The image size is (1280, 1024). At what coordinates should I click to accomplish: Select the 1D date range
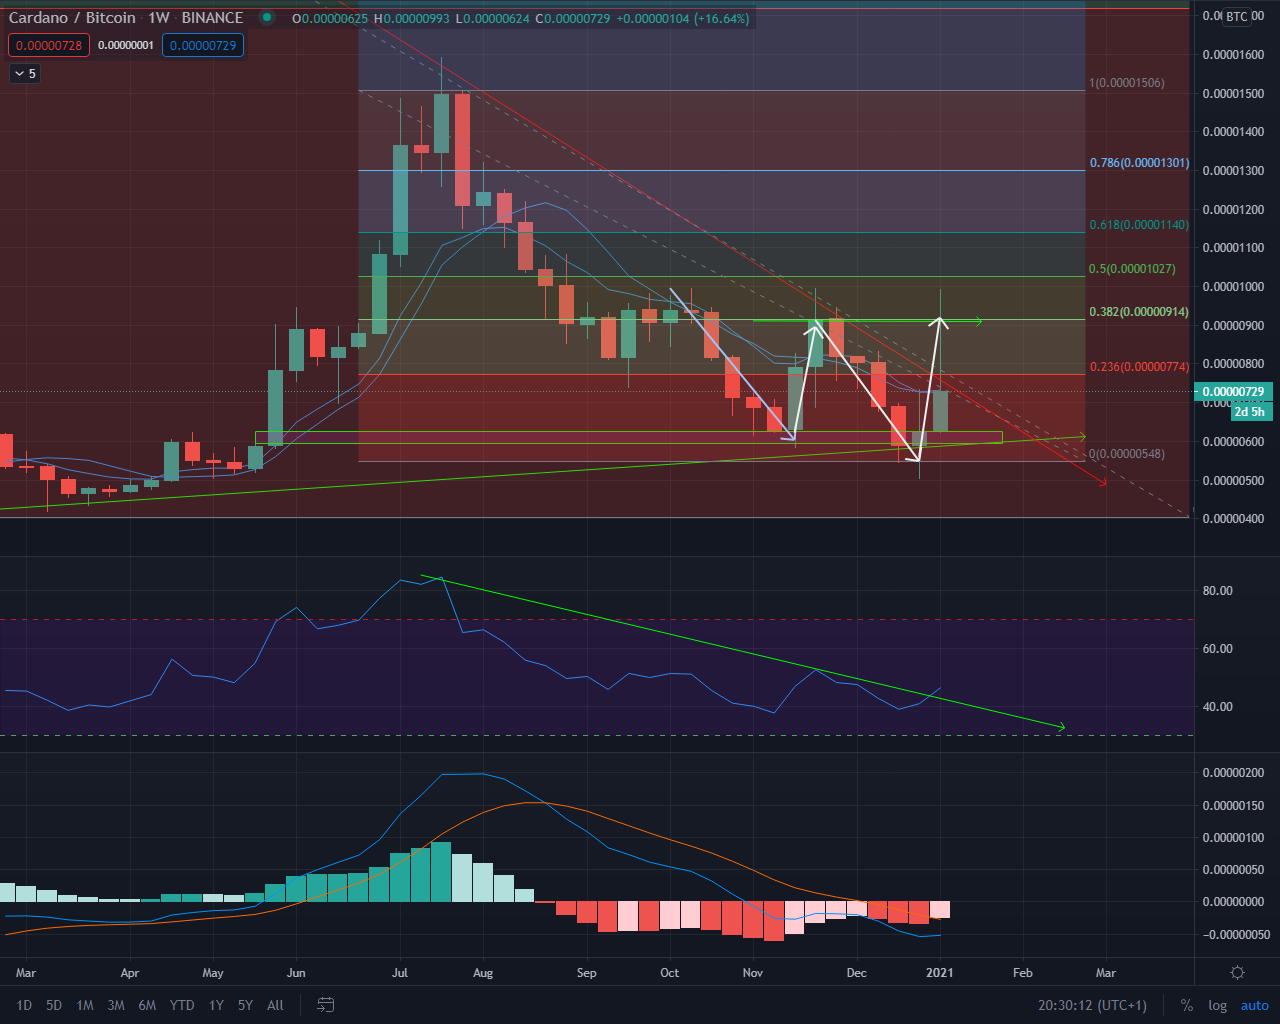(x=25, y=1005)
